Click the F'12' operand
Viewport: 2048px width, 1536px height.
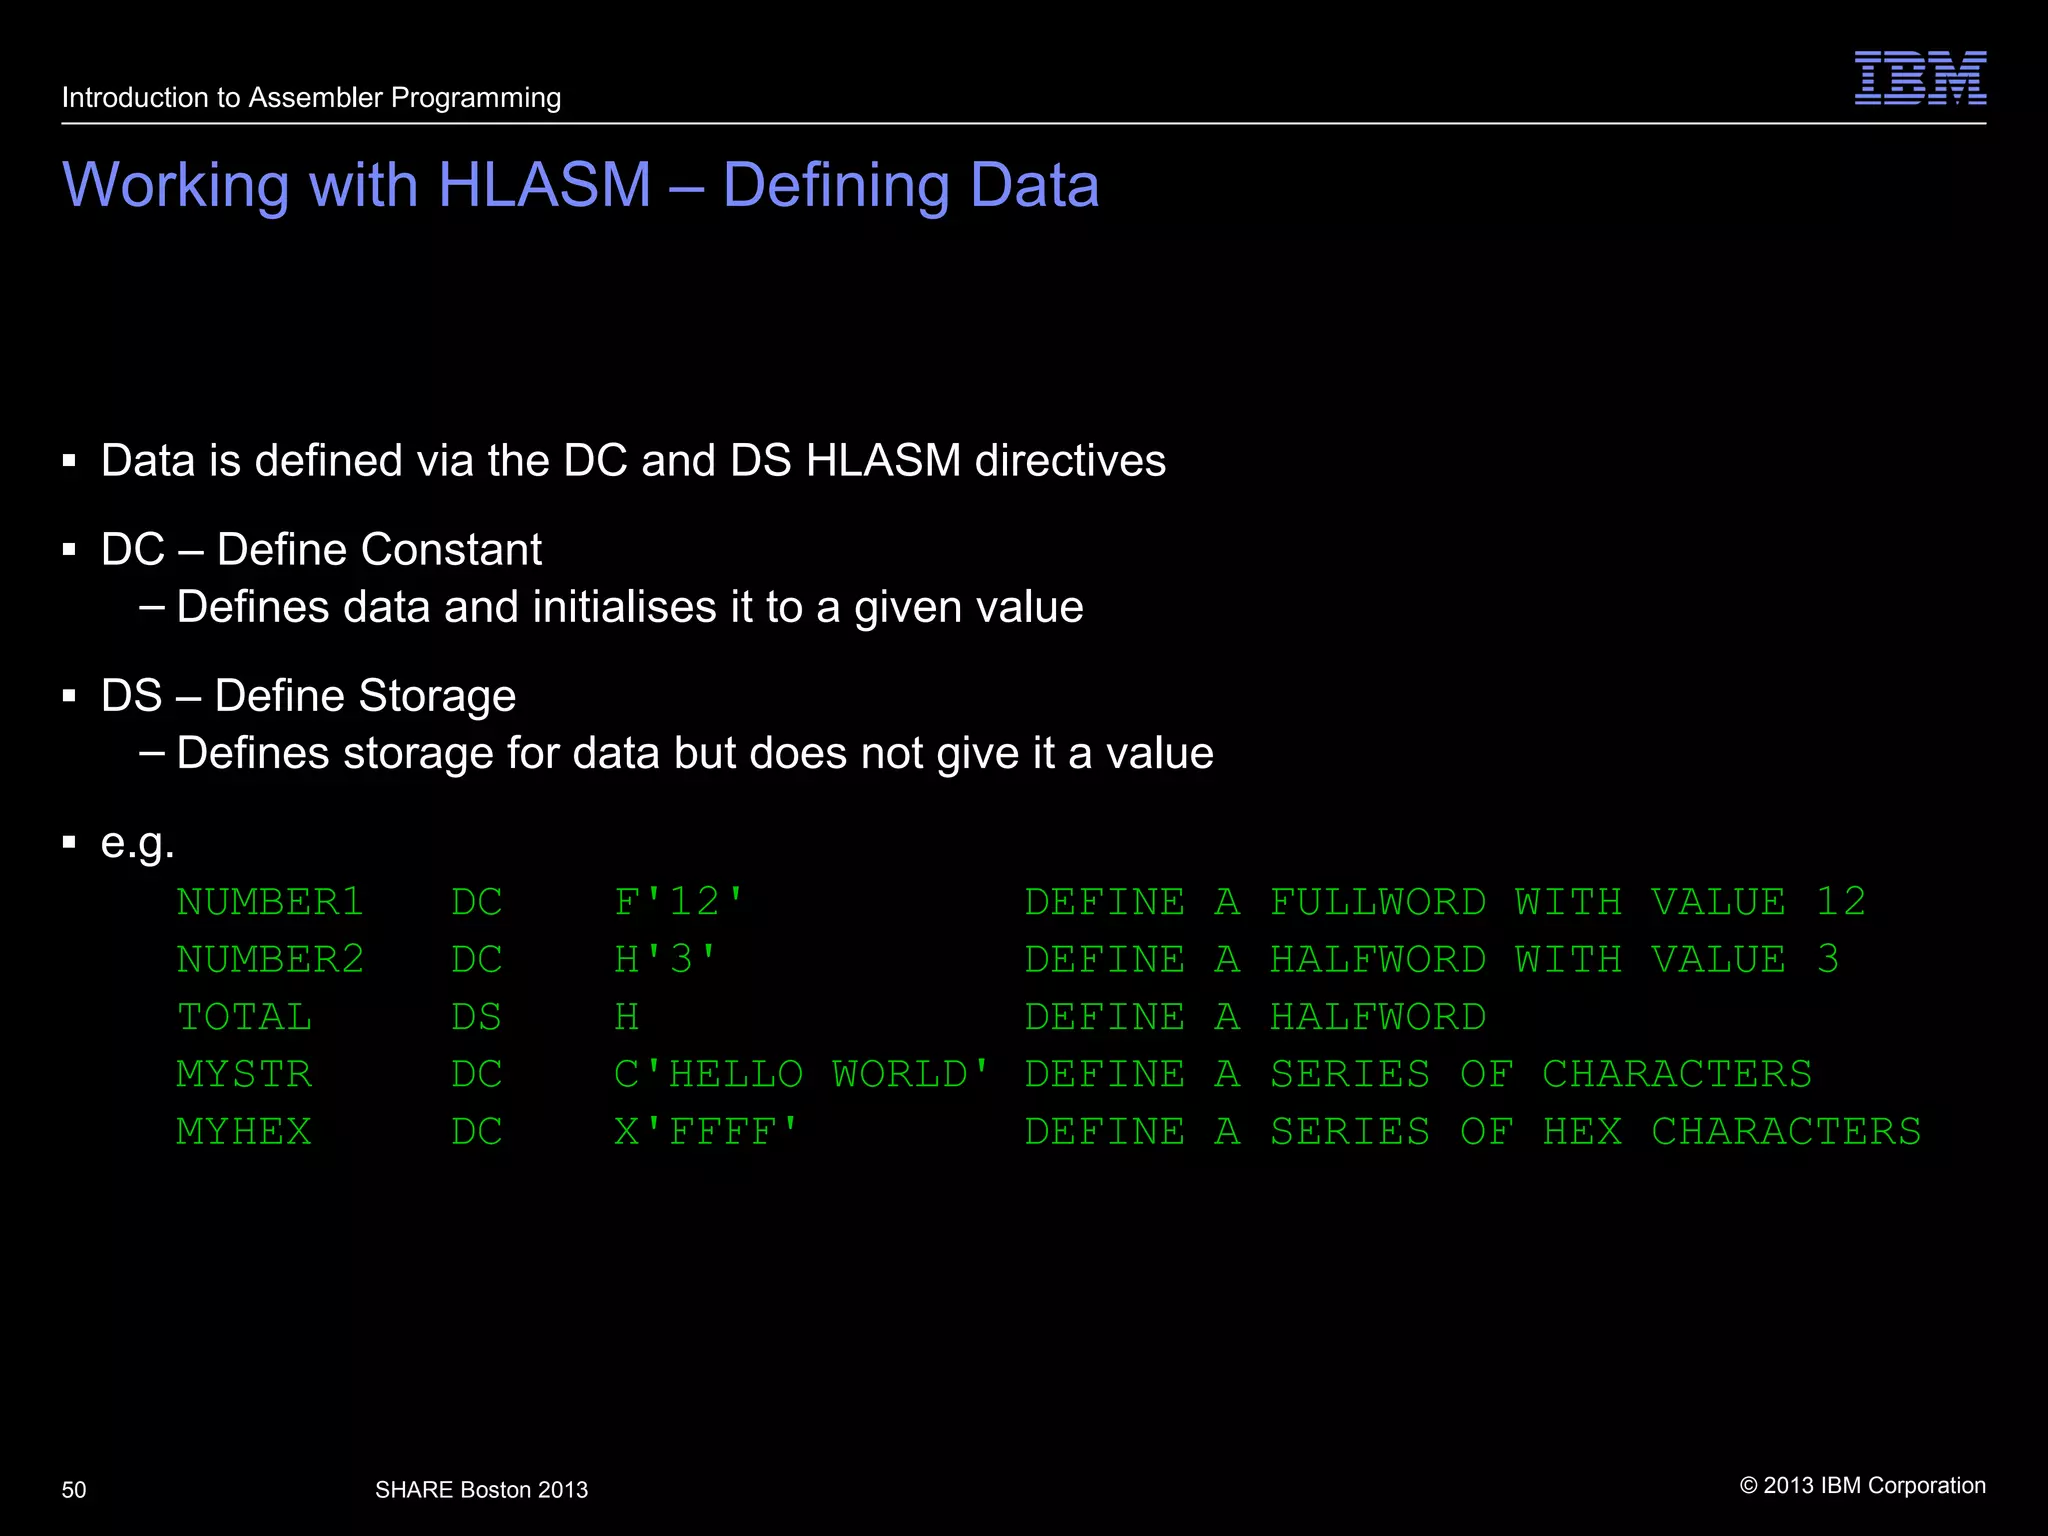point(679,902)
